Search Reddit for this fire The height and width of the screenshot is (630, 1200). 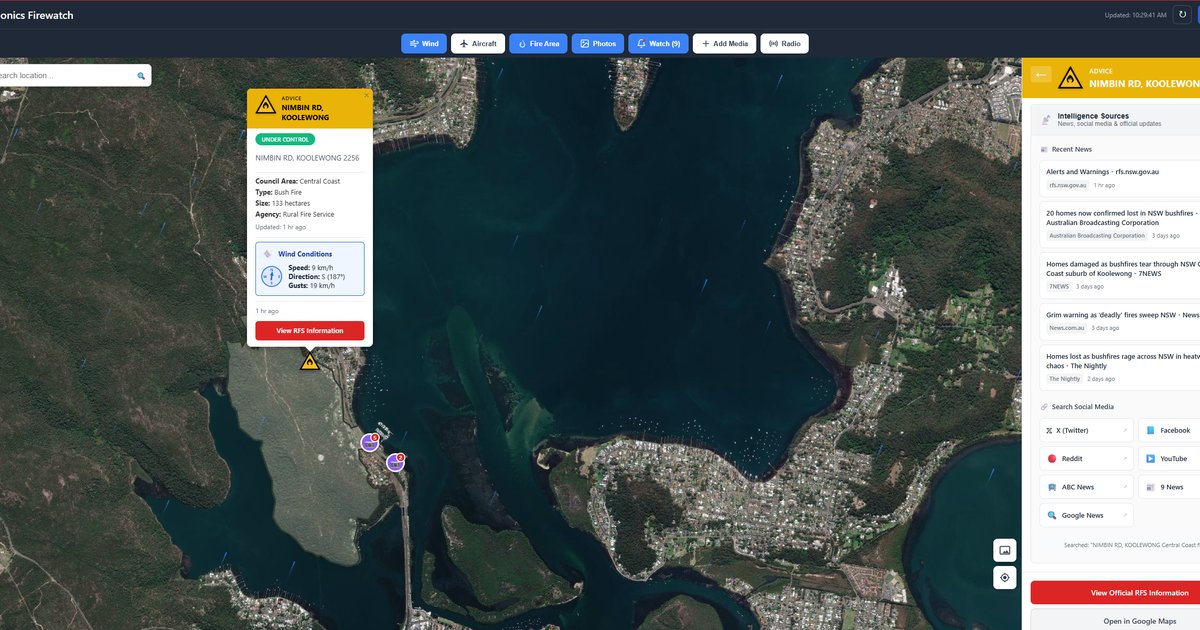click(x=1086, y=458)
